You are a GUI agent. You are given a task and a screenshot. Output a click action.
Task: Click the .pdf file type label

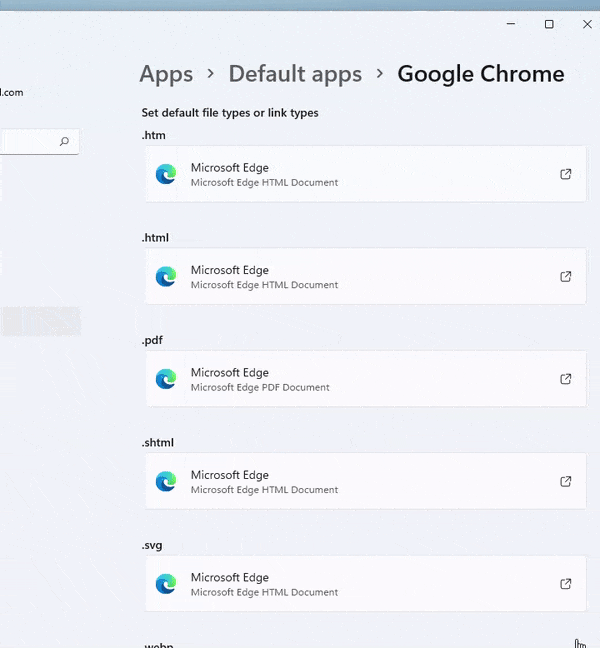coord(152,340)
